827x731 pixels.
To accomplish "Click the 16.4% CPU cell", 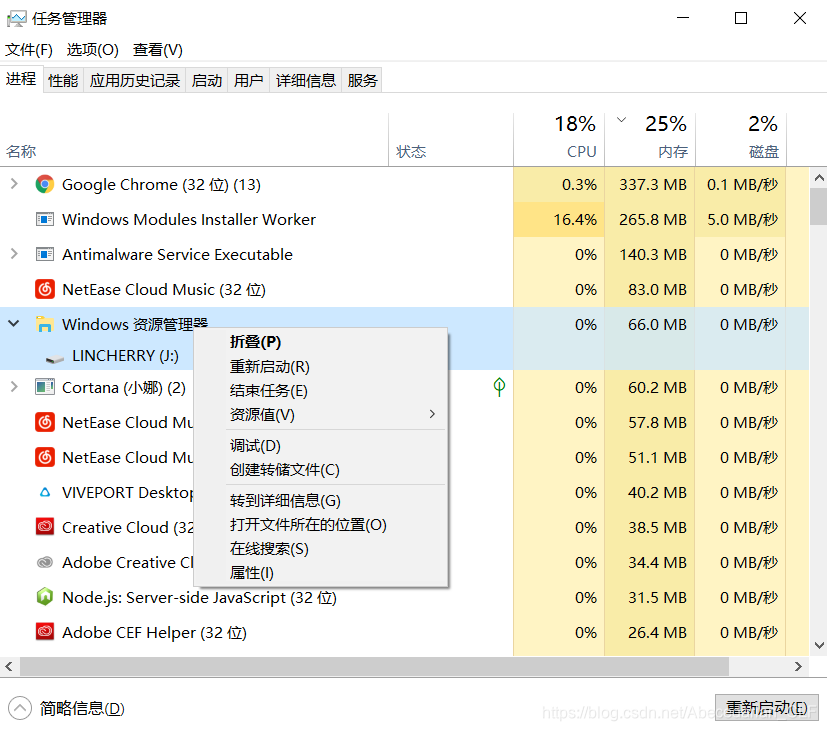I will pos(559,219).
